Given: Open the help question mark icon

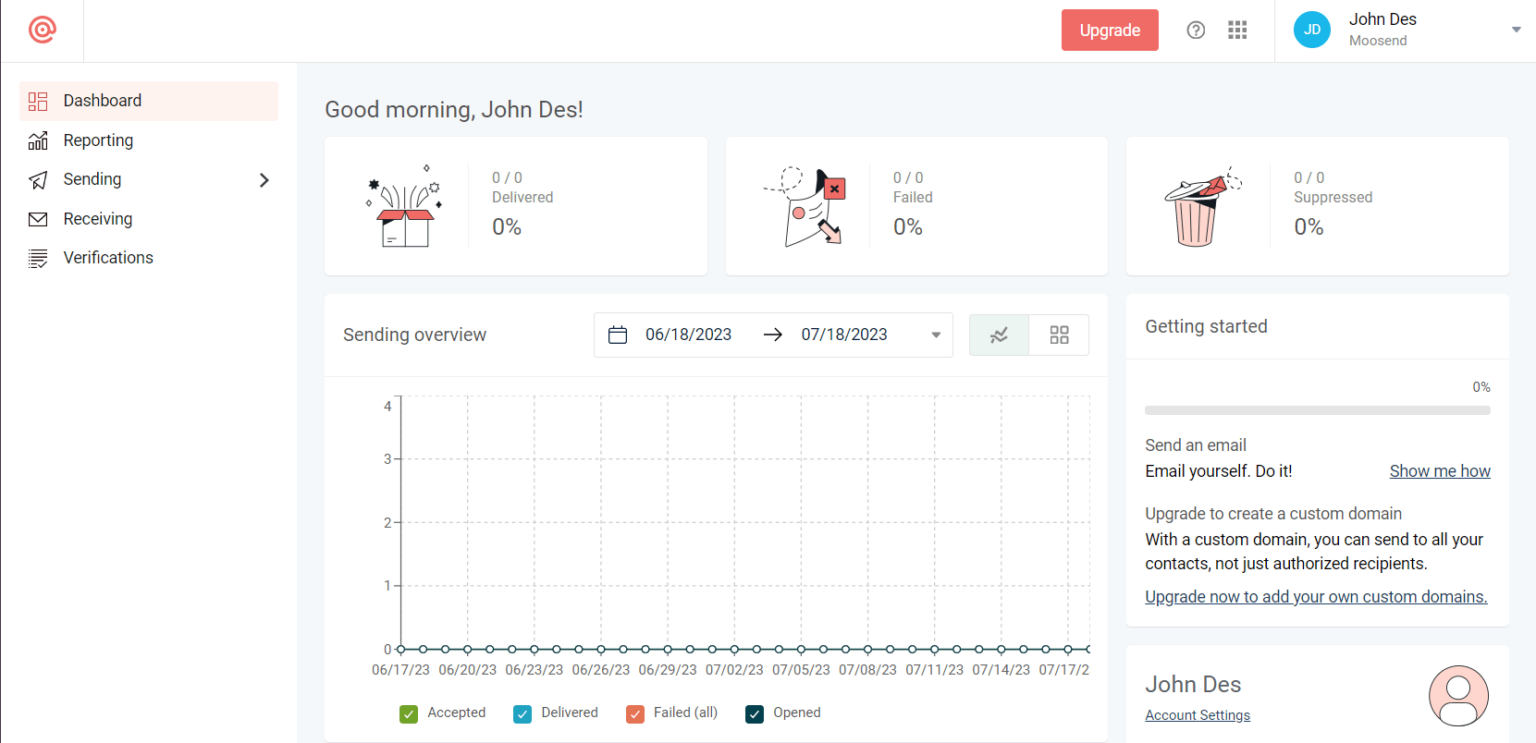Looking at the screenshot, I should click(x=1196, y=30).
